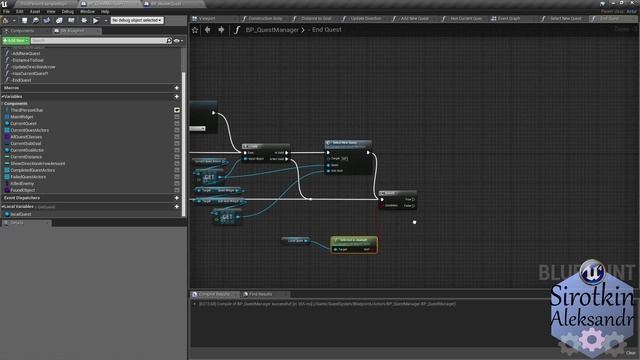Image resolution: width=640 pixels, height=360 pixels.
Task: Open the eye view options dropdown
Action: [x=178, y=40]
